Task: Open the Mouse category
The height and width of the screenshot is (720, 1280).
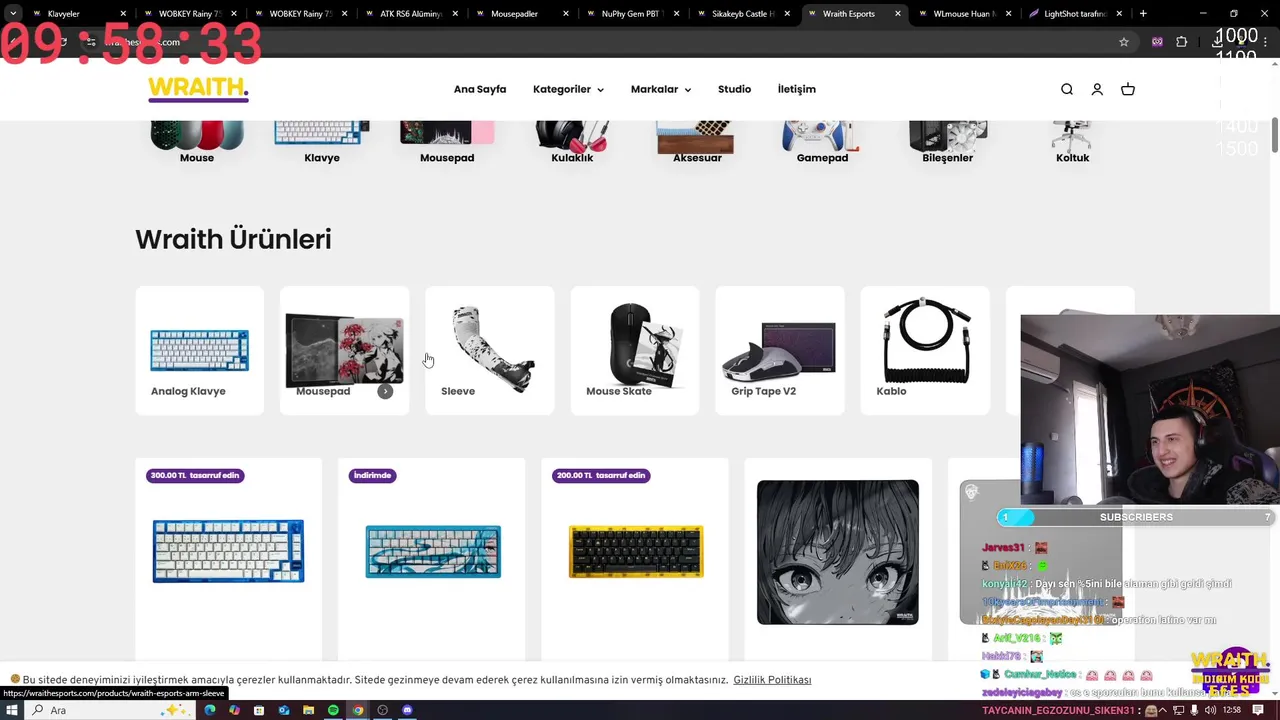Action: pyautogui.click(x=197, y=142)
